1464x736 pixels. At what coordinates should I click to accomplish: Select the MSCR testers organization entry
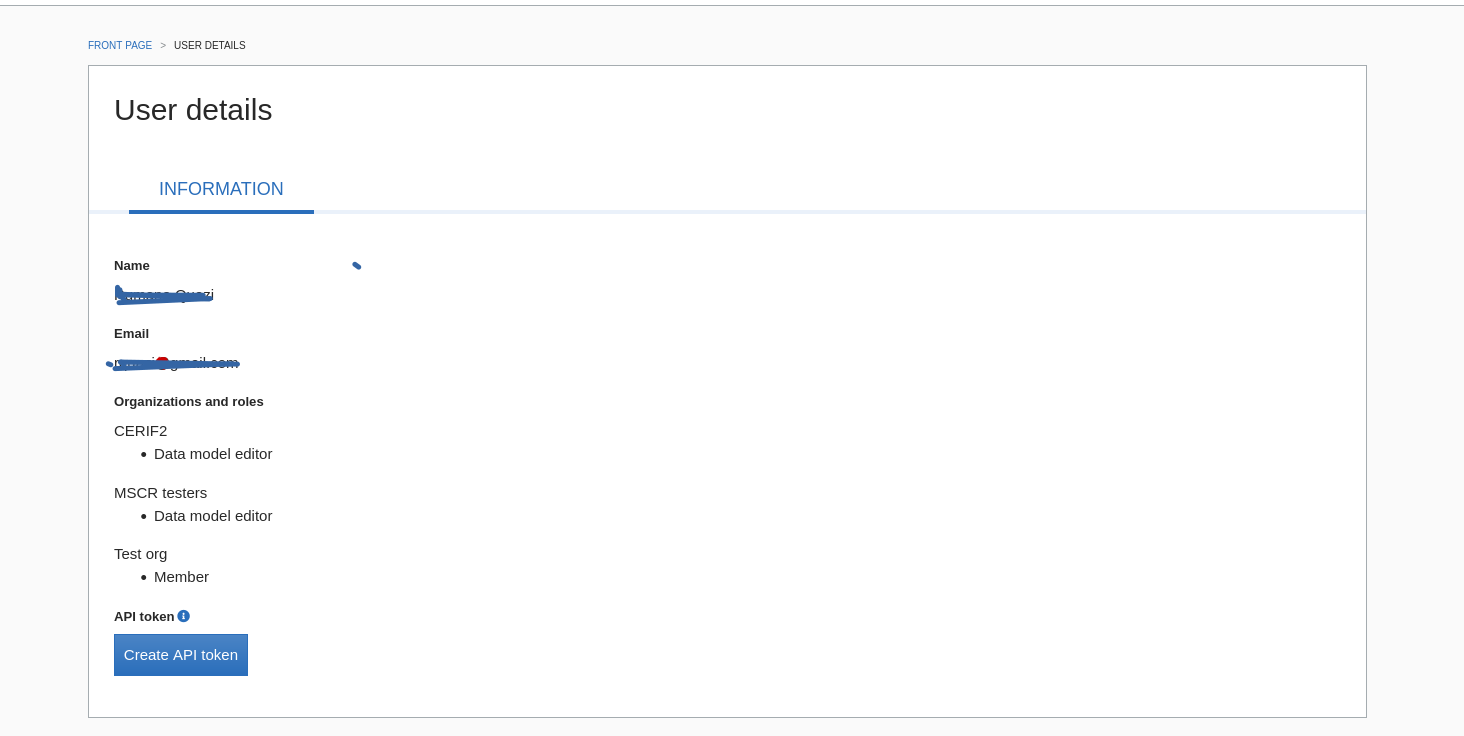tap(161, 493)
